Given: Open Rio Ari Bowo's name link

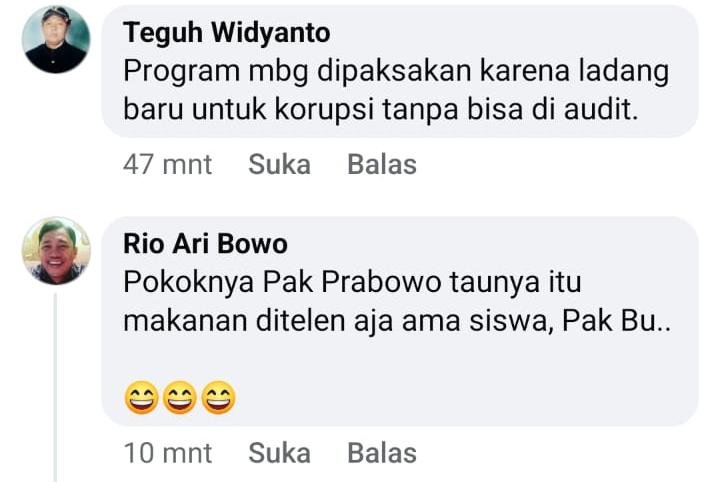Looking at the screenshot, I should [x=205, y=243].
